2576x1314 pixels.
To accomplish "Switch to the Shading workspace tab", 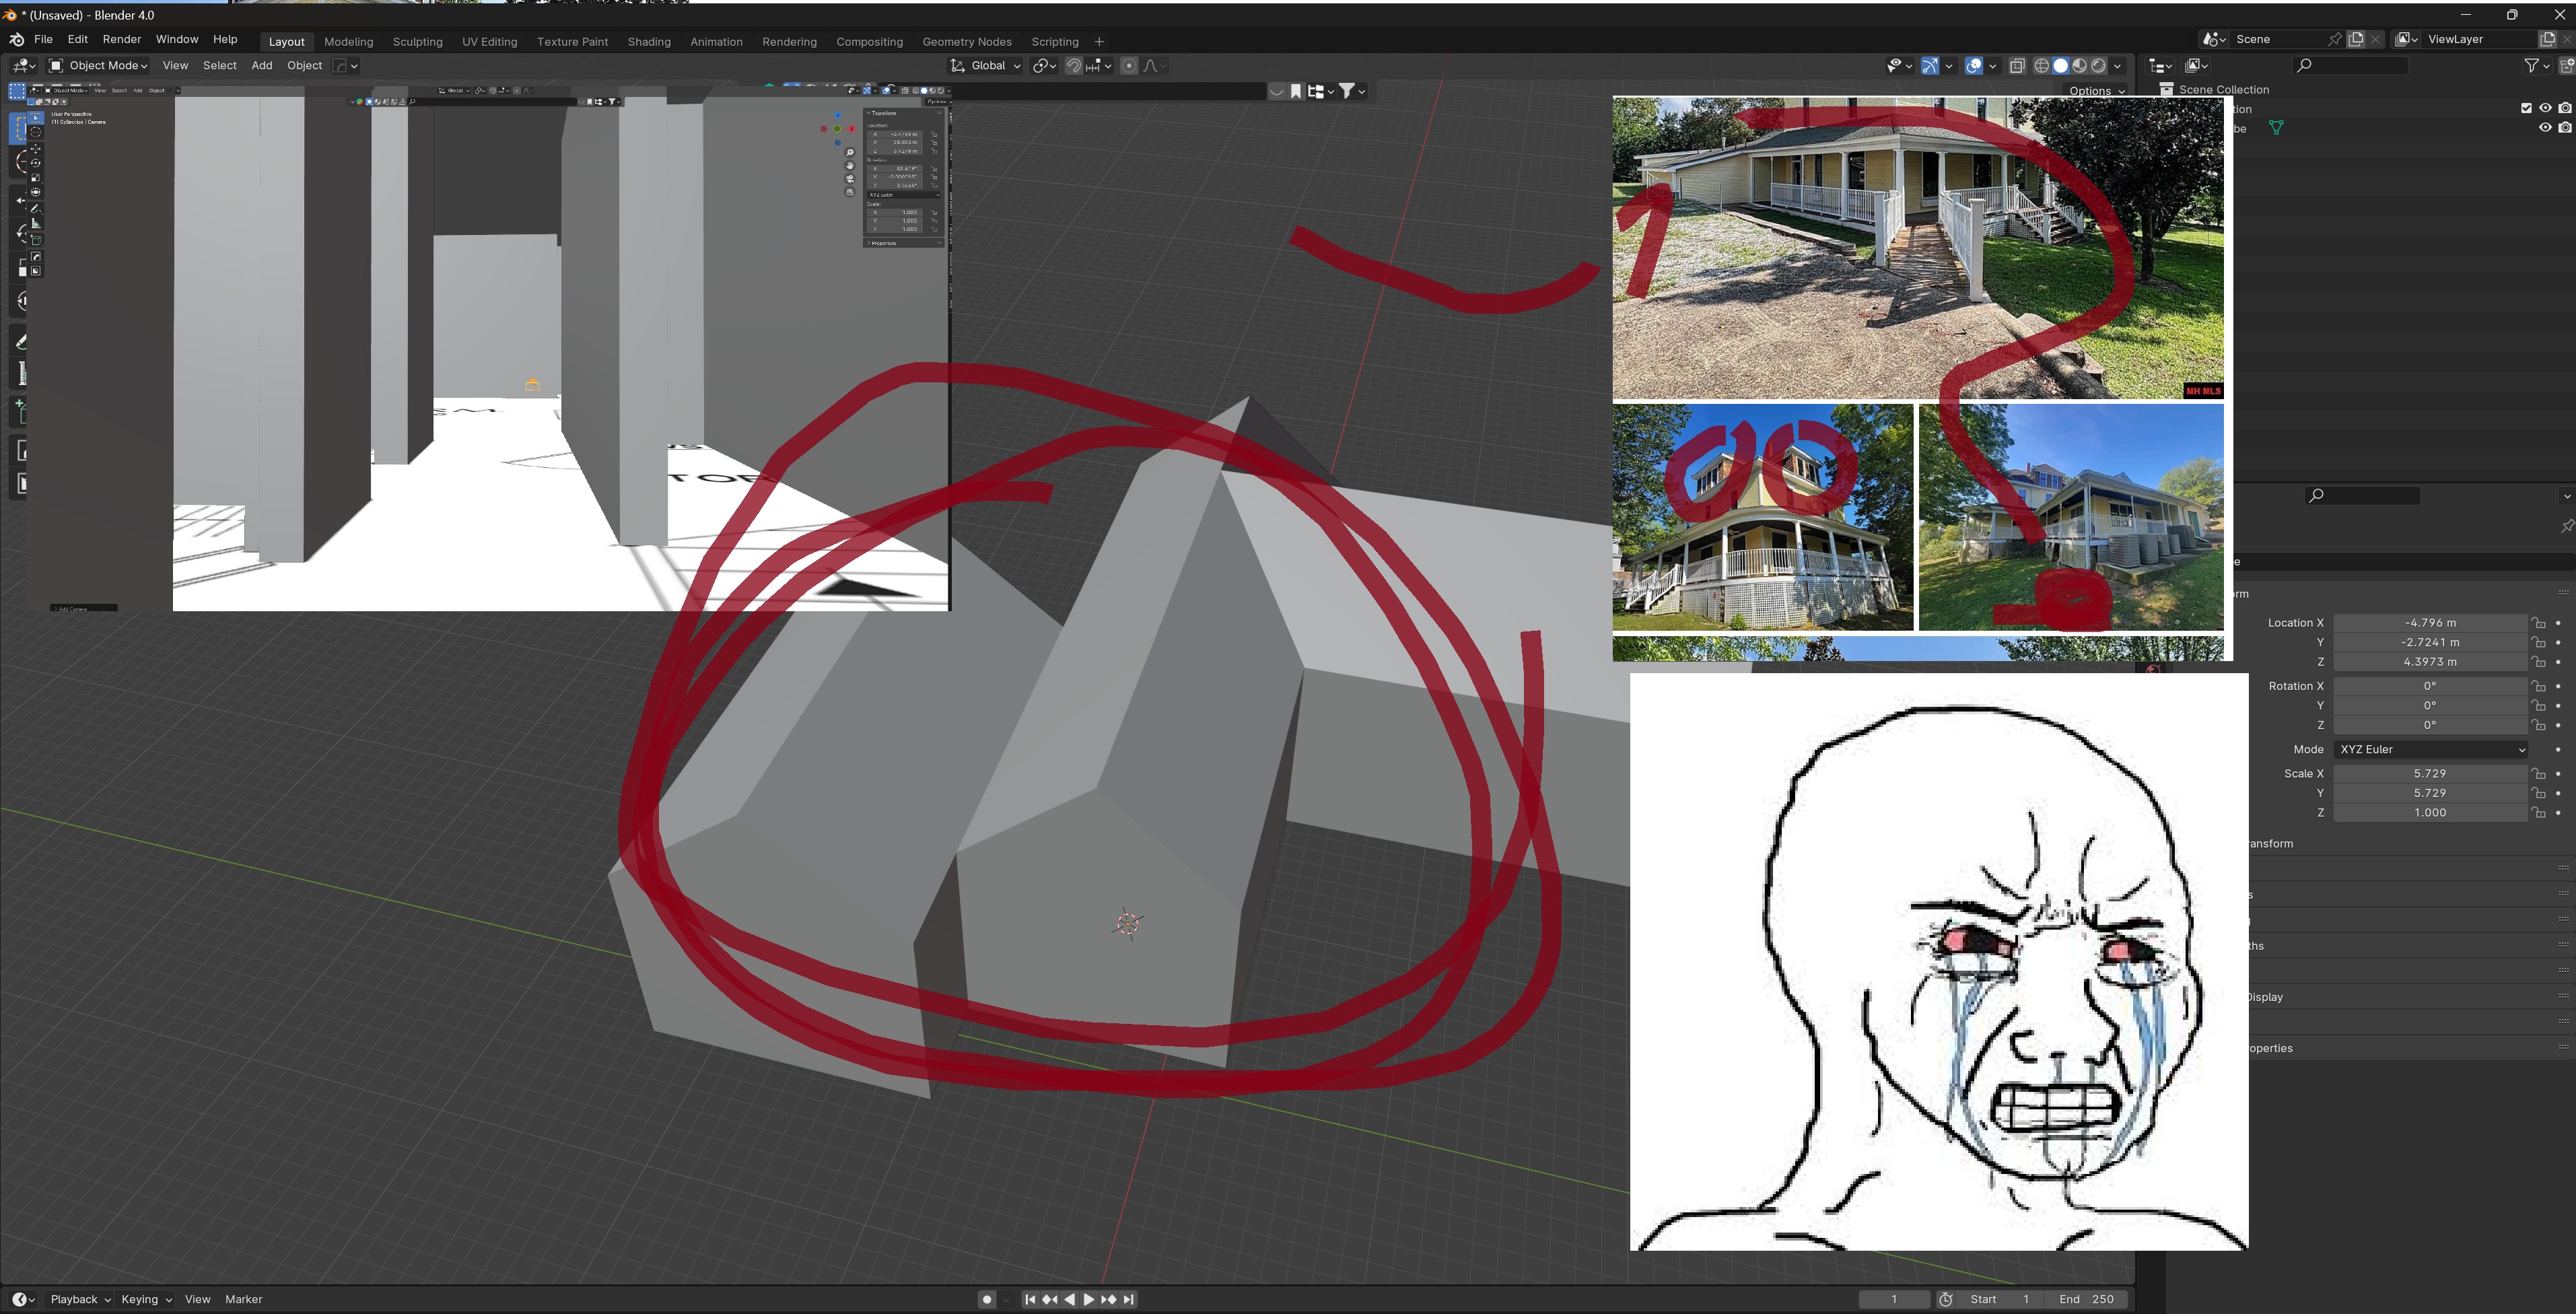I will click(x=649, y=42).
